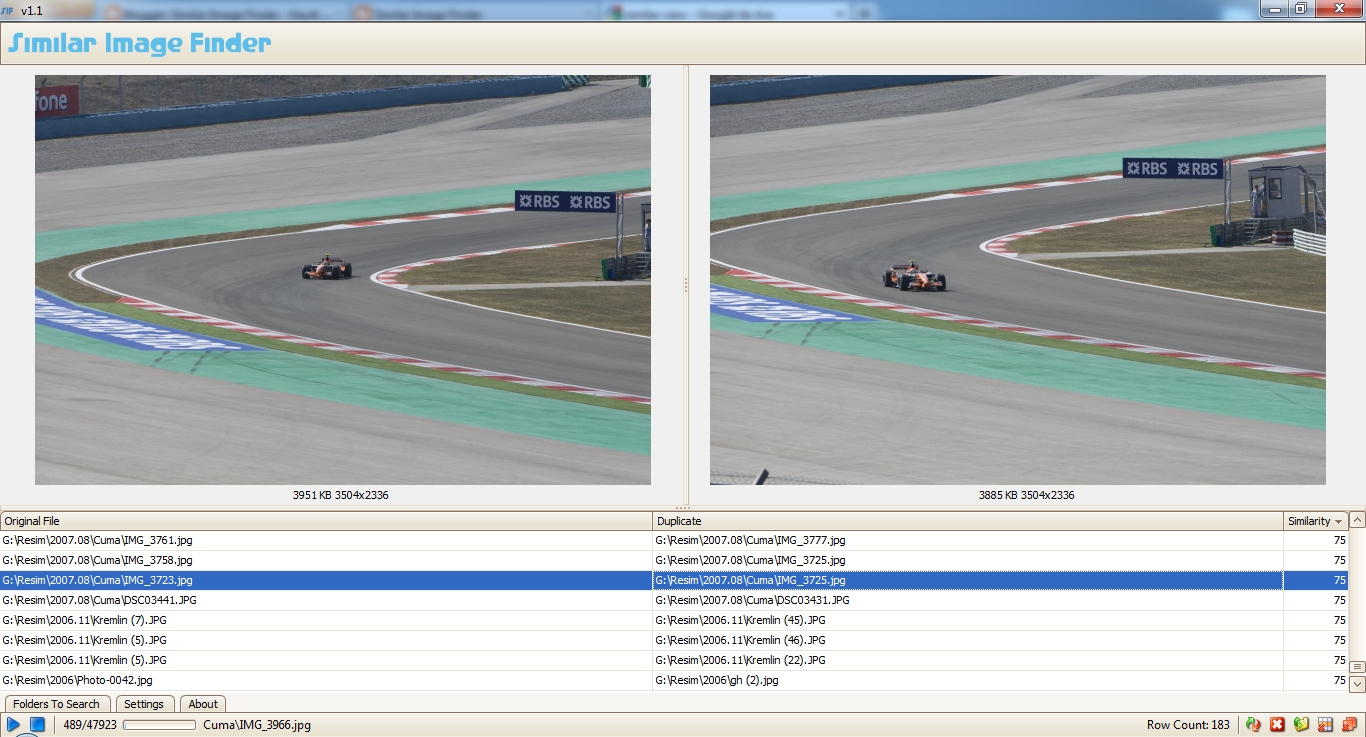The image size is (1366, 737).
Task: Stop the scan using the blue square icon
Action: coord(37,724)
